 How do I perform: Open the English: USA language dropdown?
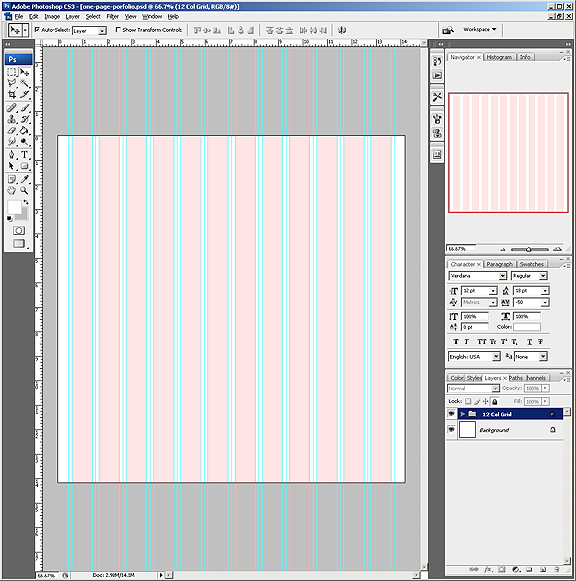[x=496, y=356]
